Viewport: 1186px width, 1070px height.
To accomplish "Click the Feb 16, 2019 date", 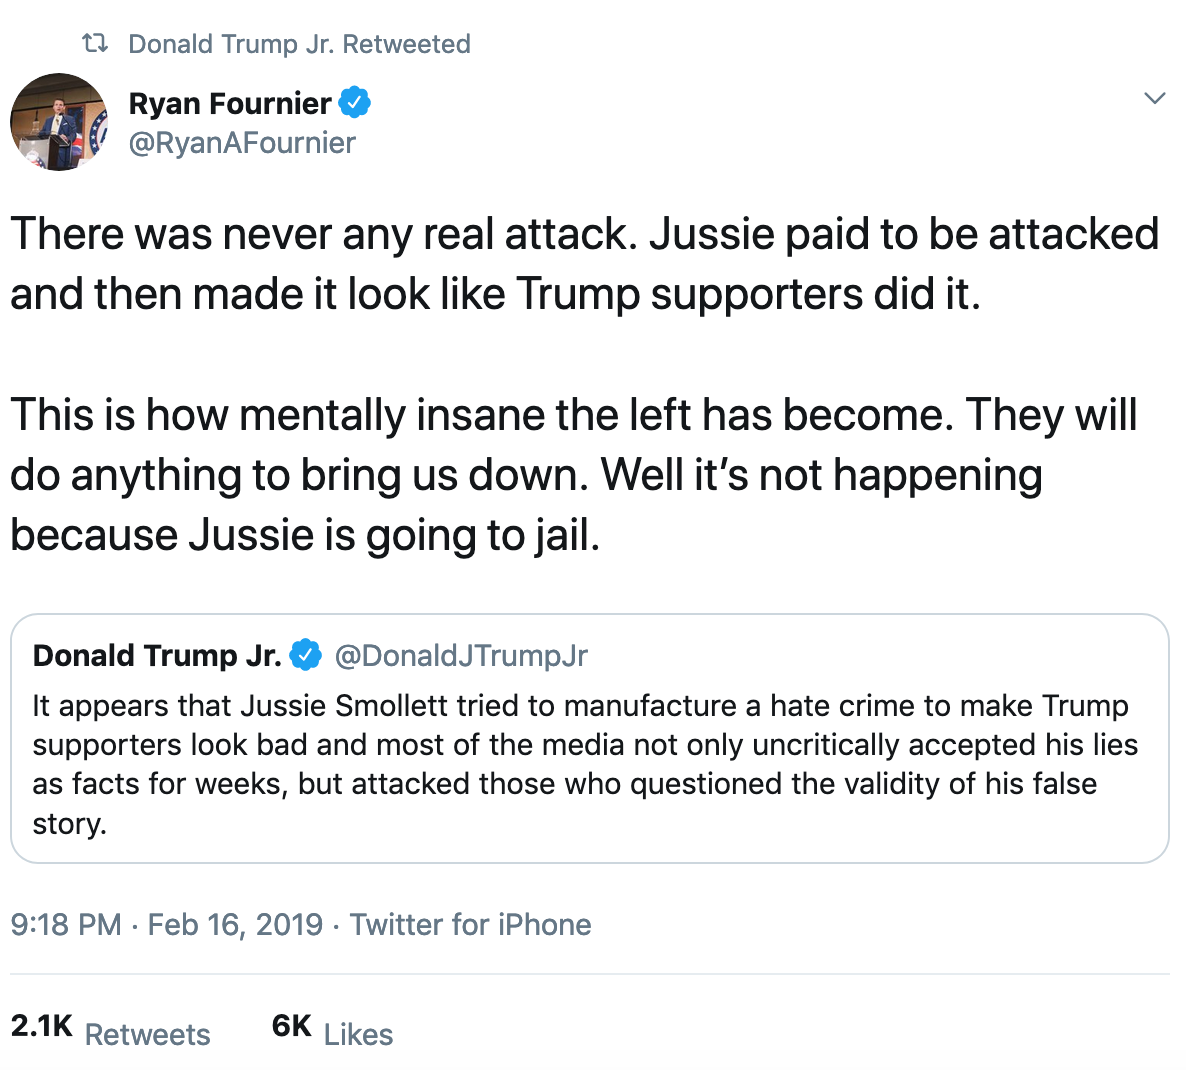I will click(x=235, y=924).
